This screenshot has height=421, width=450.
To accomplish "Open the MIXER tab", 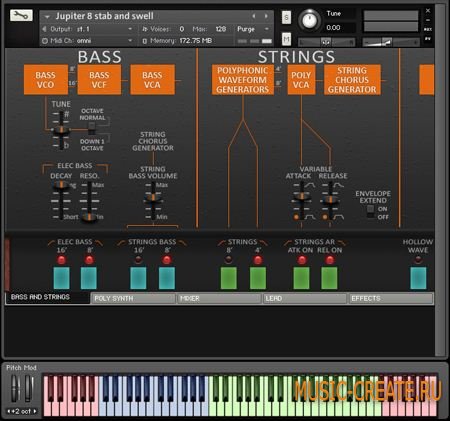I will pyautogui.click(x=219, y=298).
